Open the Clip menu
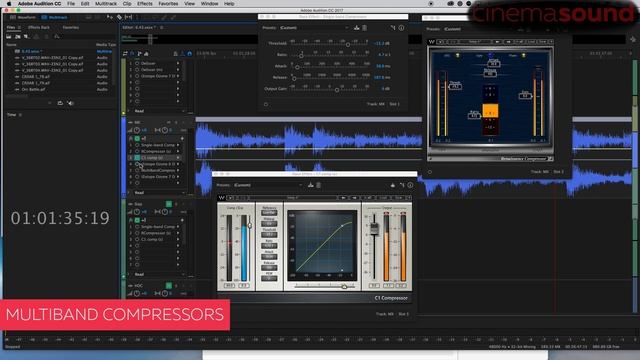 click(x=127, y=4)
